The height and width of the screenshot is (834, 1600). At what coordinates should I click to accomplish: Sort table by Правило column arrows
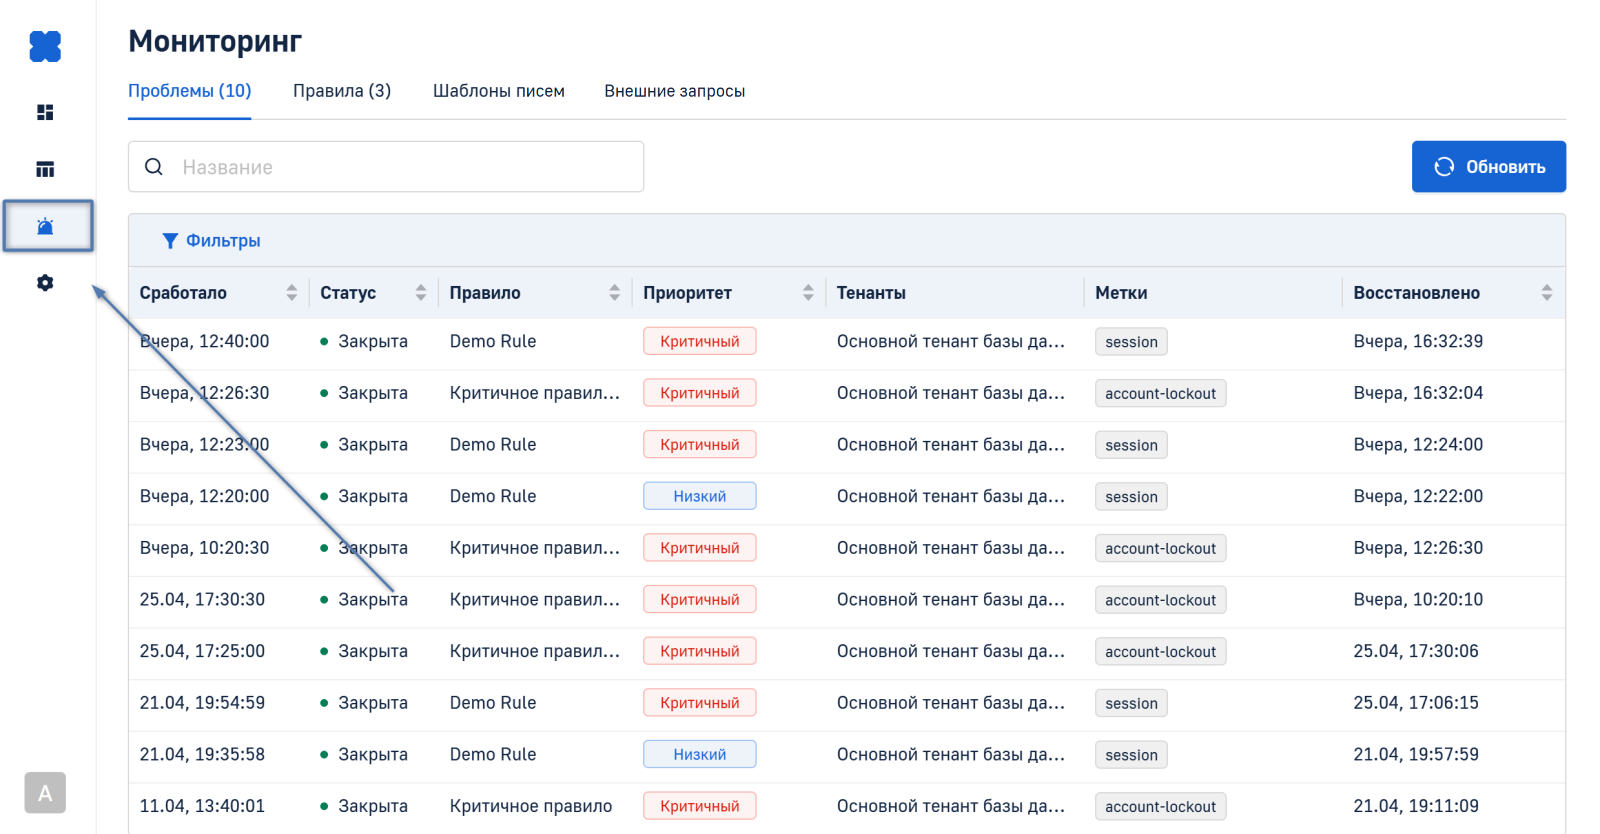[614, 293]
